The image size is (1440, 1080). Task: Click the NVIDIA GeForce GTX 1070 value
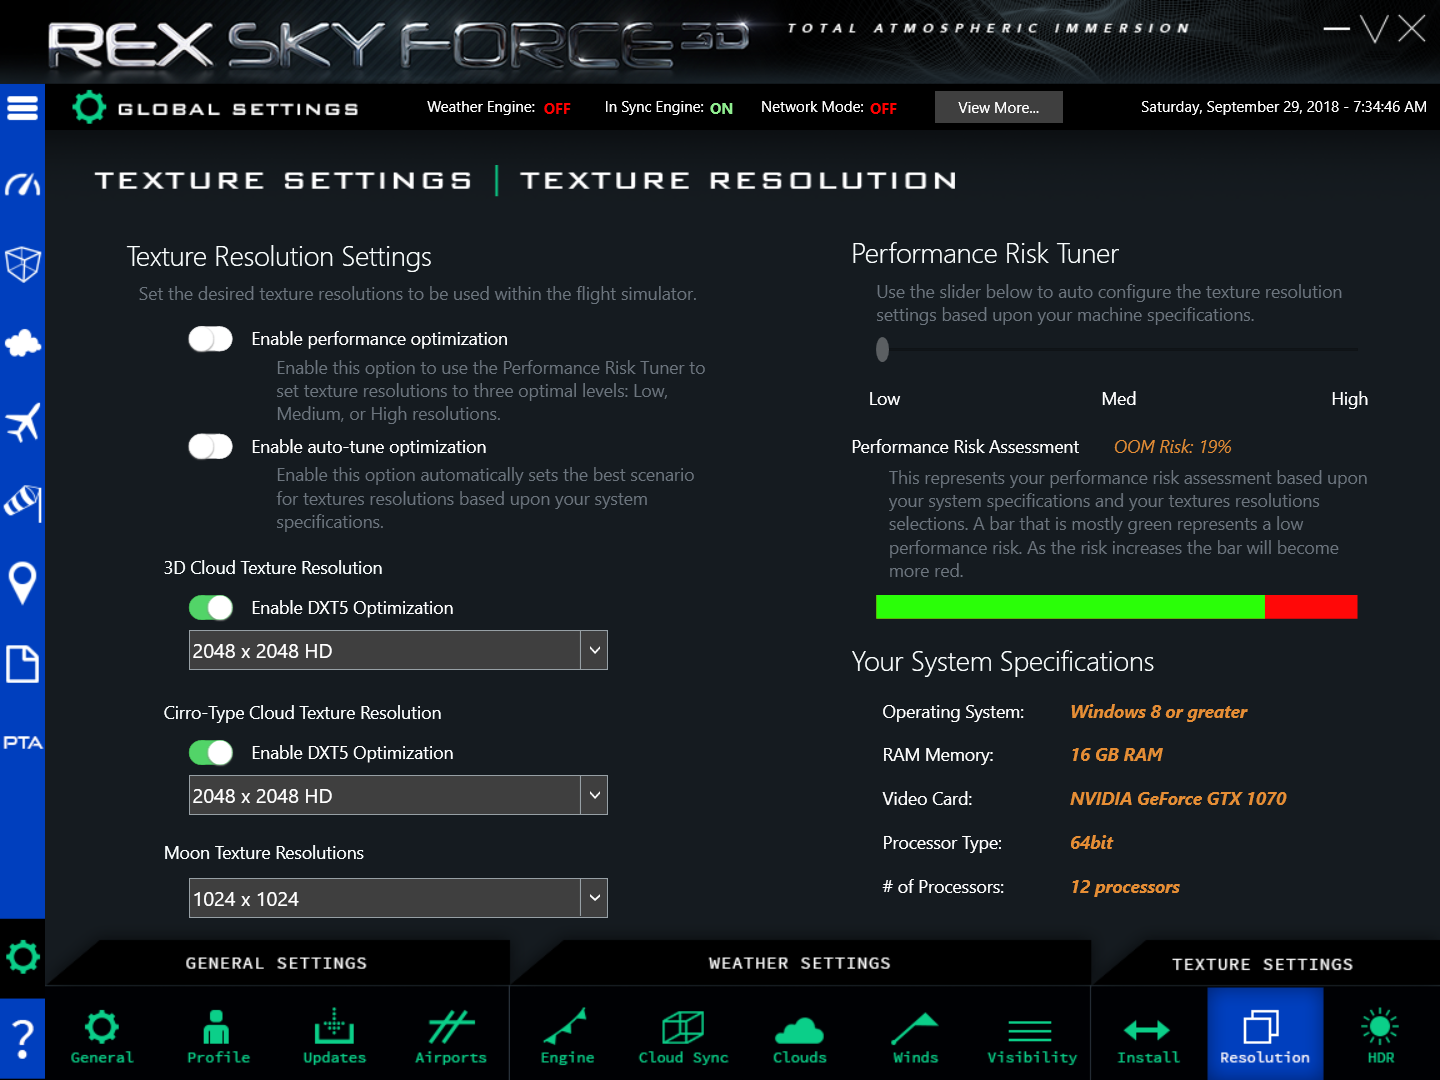[1178, 799]
